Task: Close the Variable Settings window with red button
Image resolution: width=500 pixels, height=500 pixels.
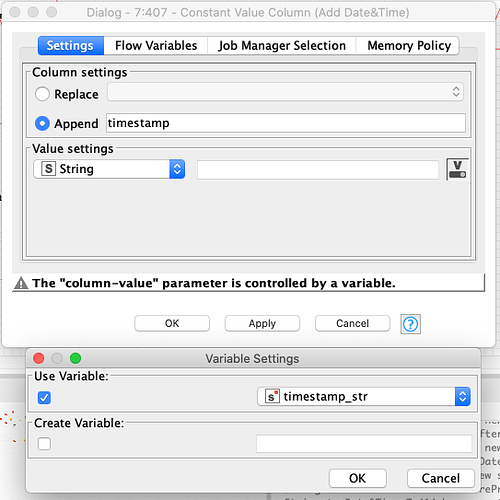Action: tap(39, 358)
